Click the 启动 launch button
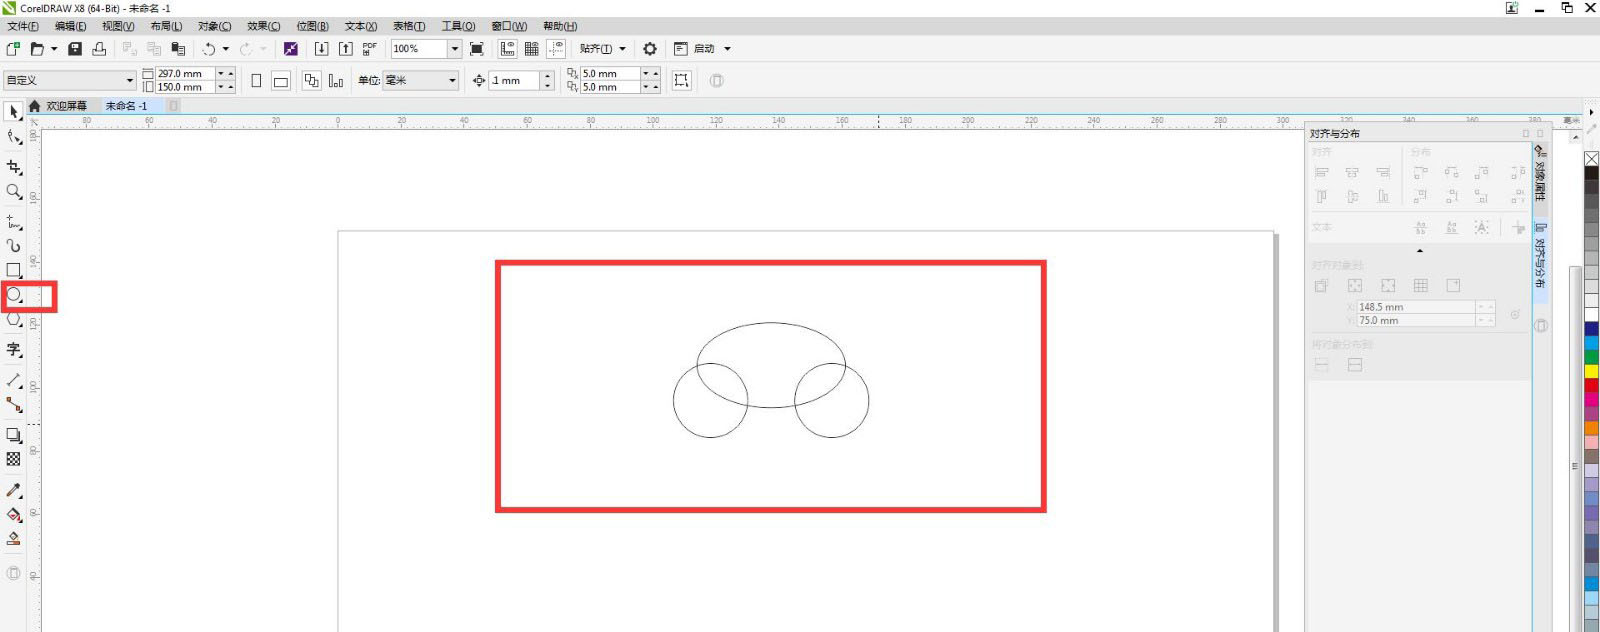This screenshot has width=1600, height=632. [x=704, y=49]
